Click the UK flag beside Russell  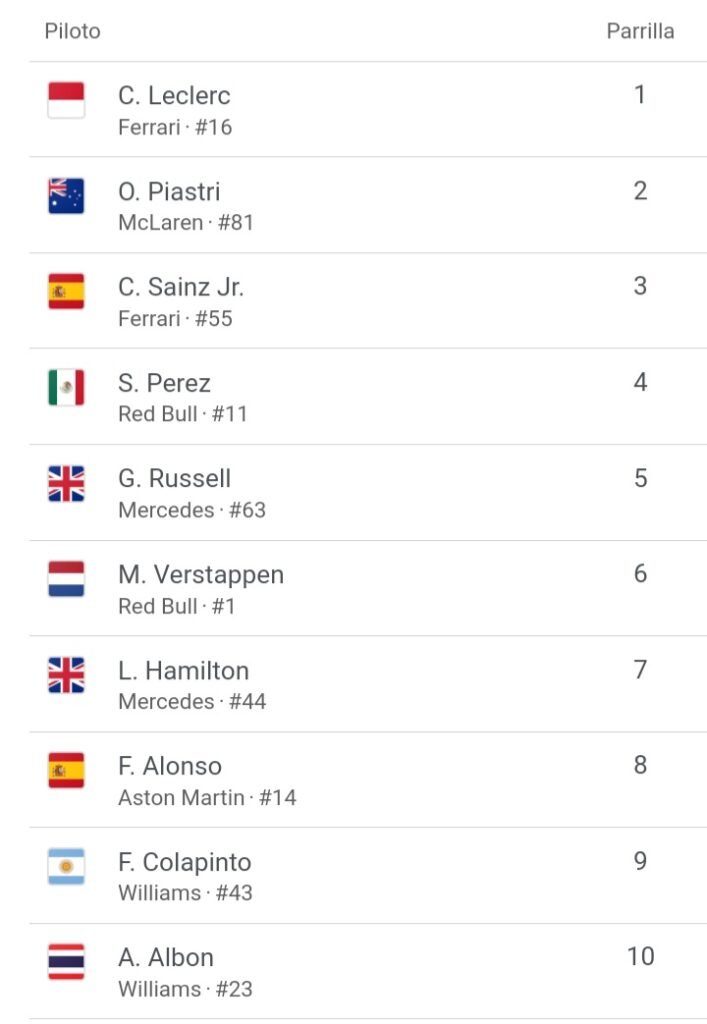pos(66,483)
